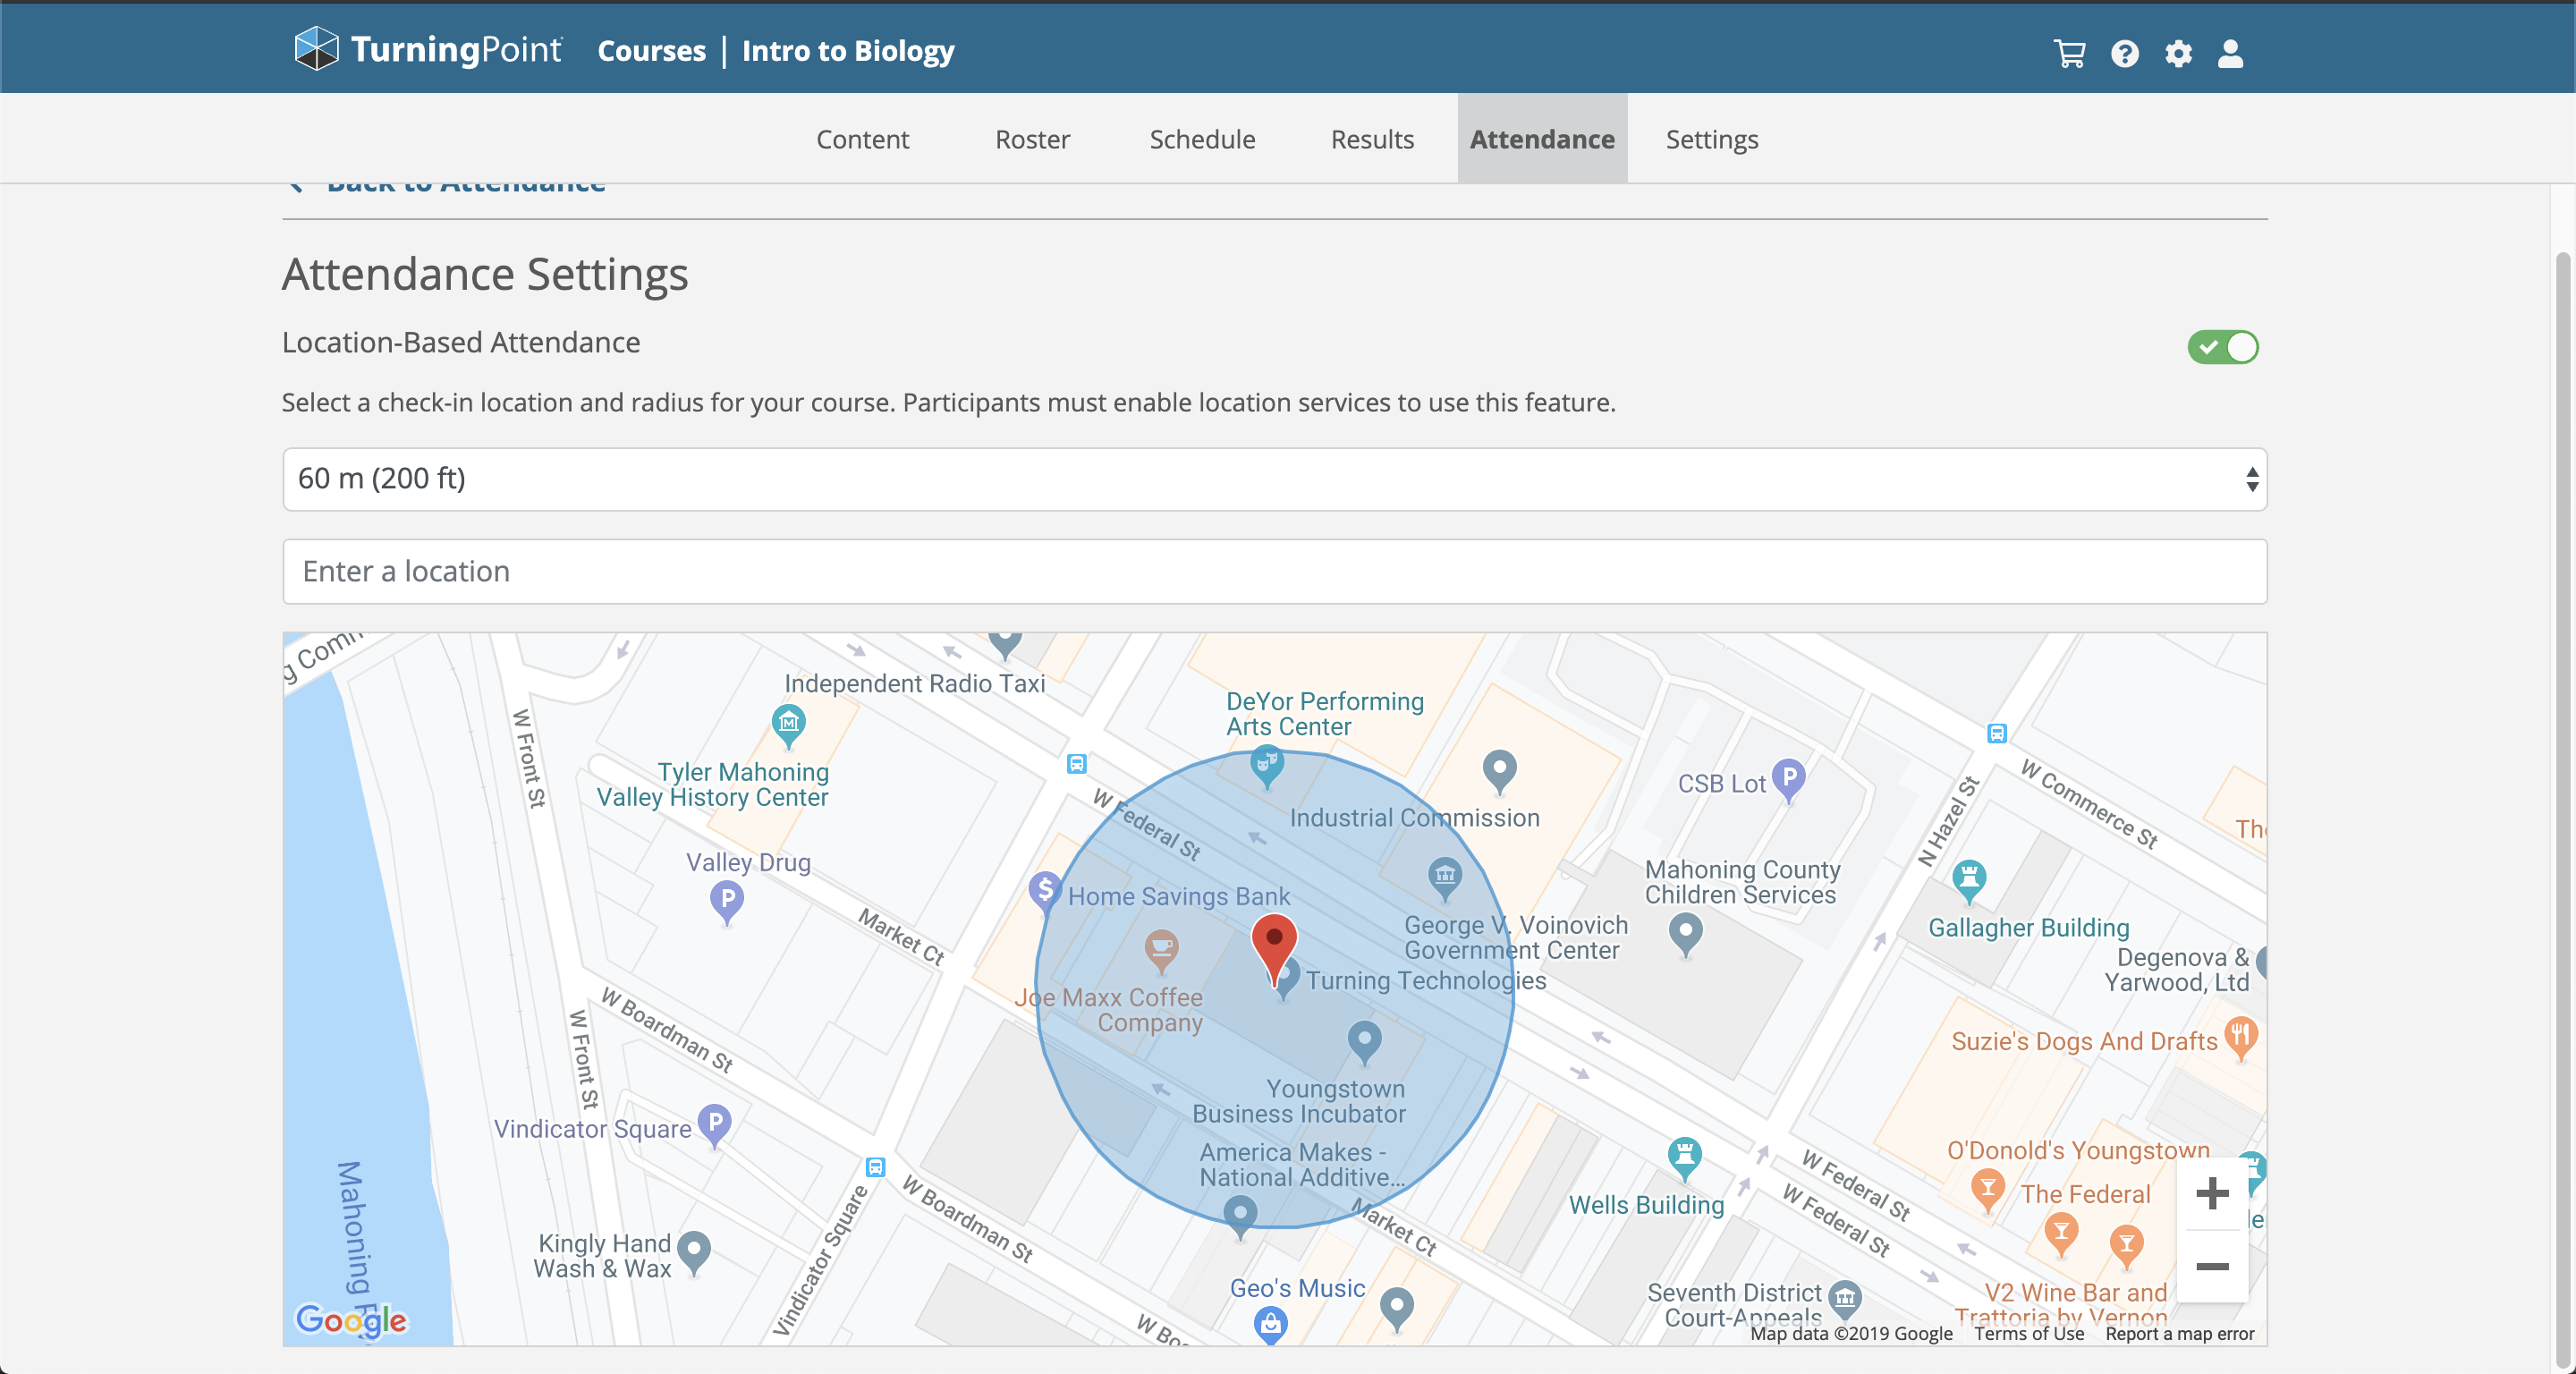The image size is (2576, 1374).
Task: Go to Courses in the header
Action: (651, 51)
